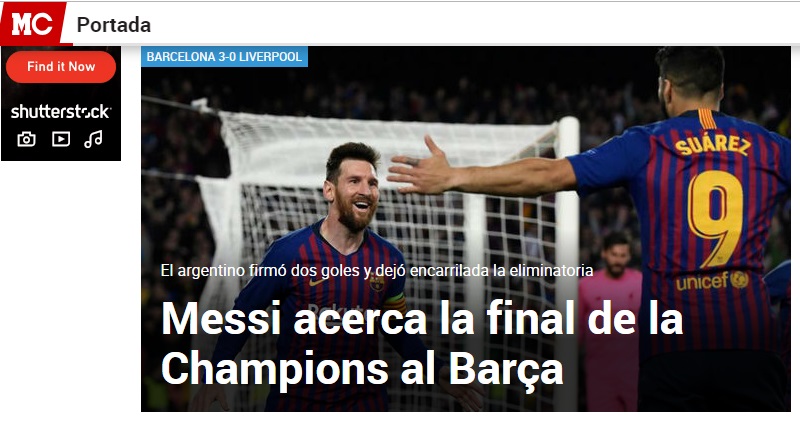800x422 pixels.
Task: Click the captain armband on Messi's arm
Action: click(x=396, y=305)
